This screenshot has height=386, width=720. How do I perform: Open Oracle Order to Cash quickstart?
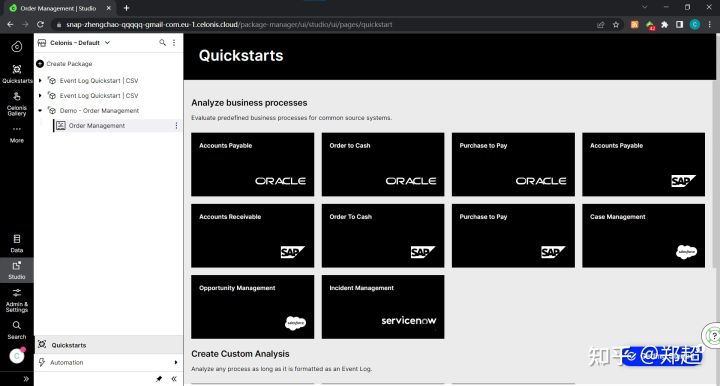(x=383, y=164)
